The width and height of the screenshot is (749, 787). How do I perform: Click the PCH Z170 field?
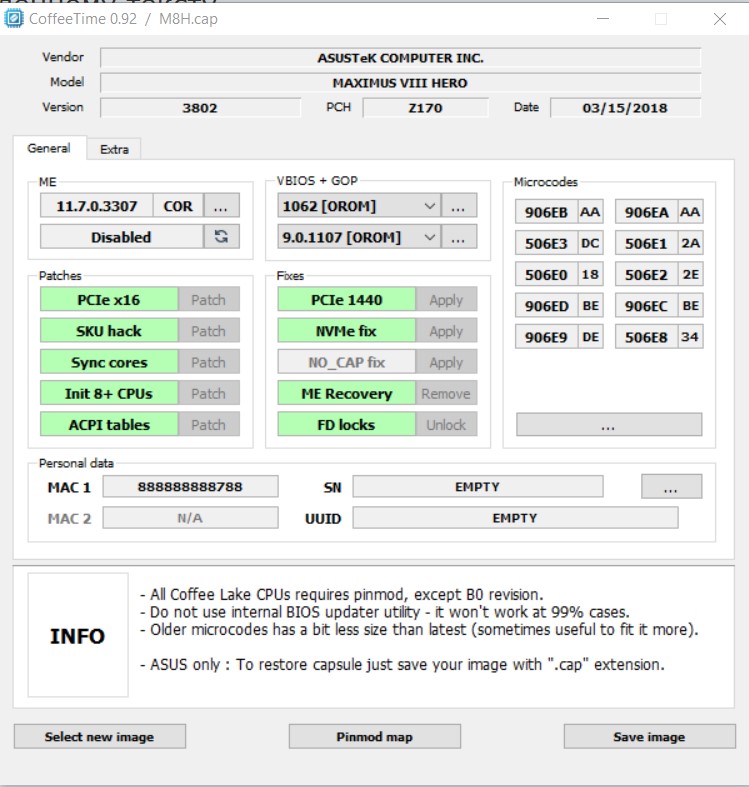pos(425,107)
